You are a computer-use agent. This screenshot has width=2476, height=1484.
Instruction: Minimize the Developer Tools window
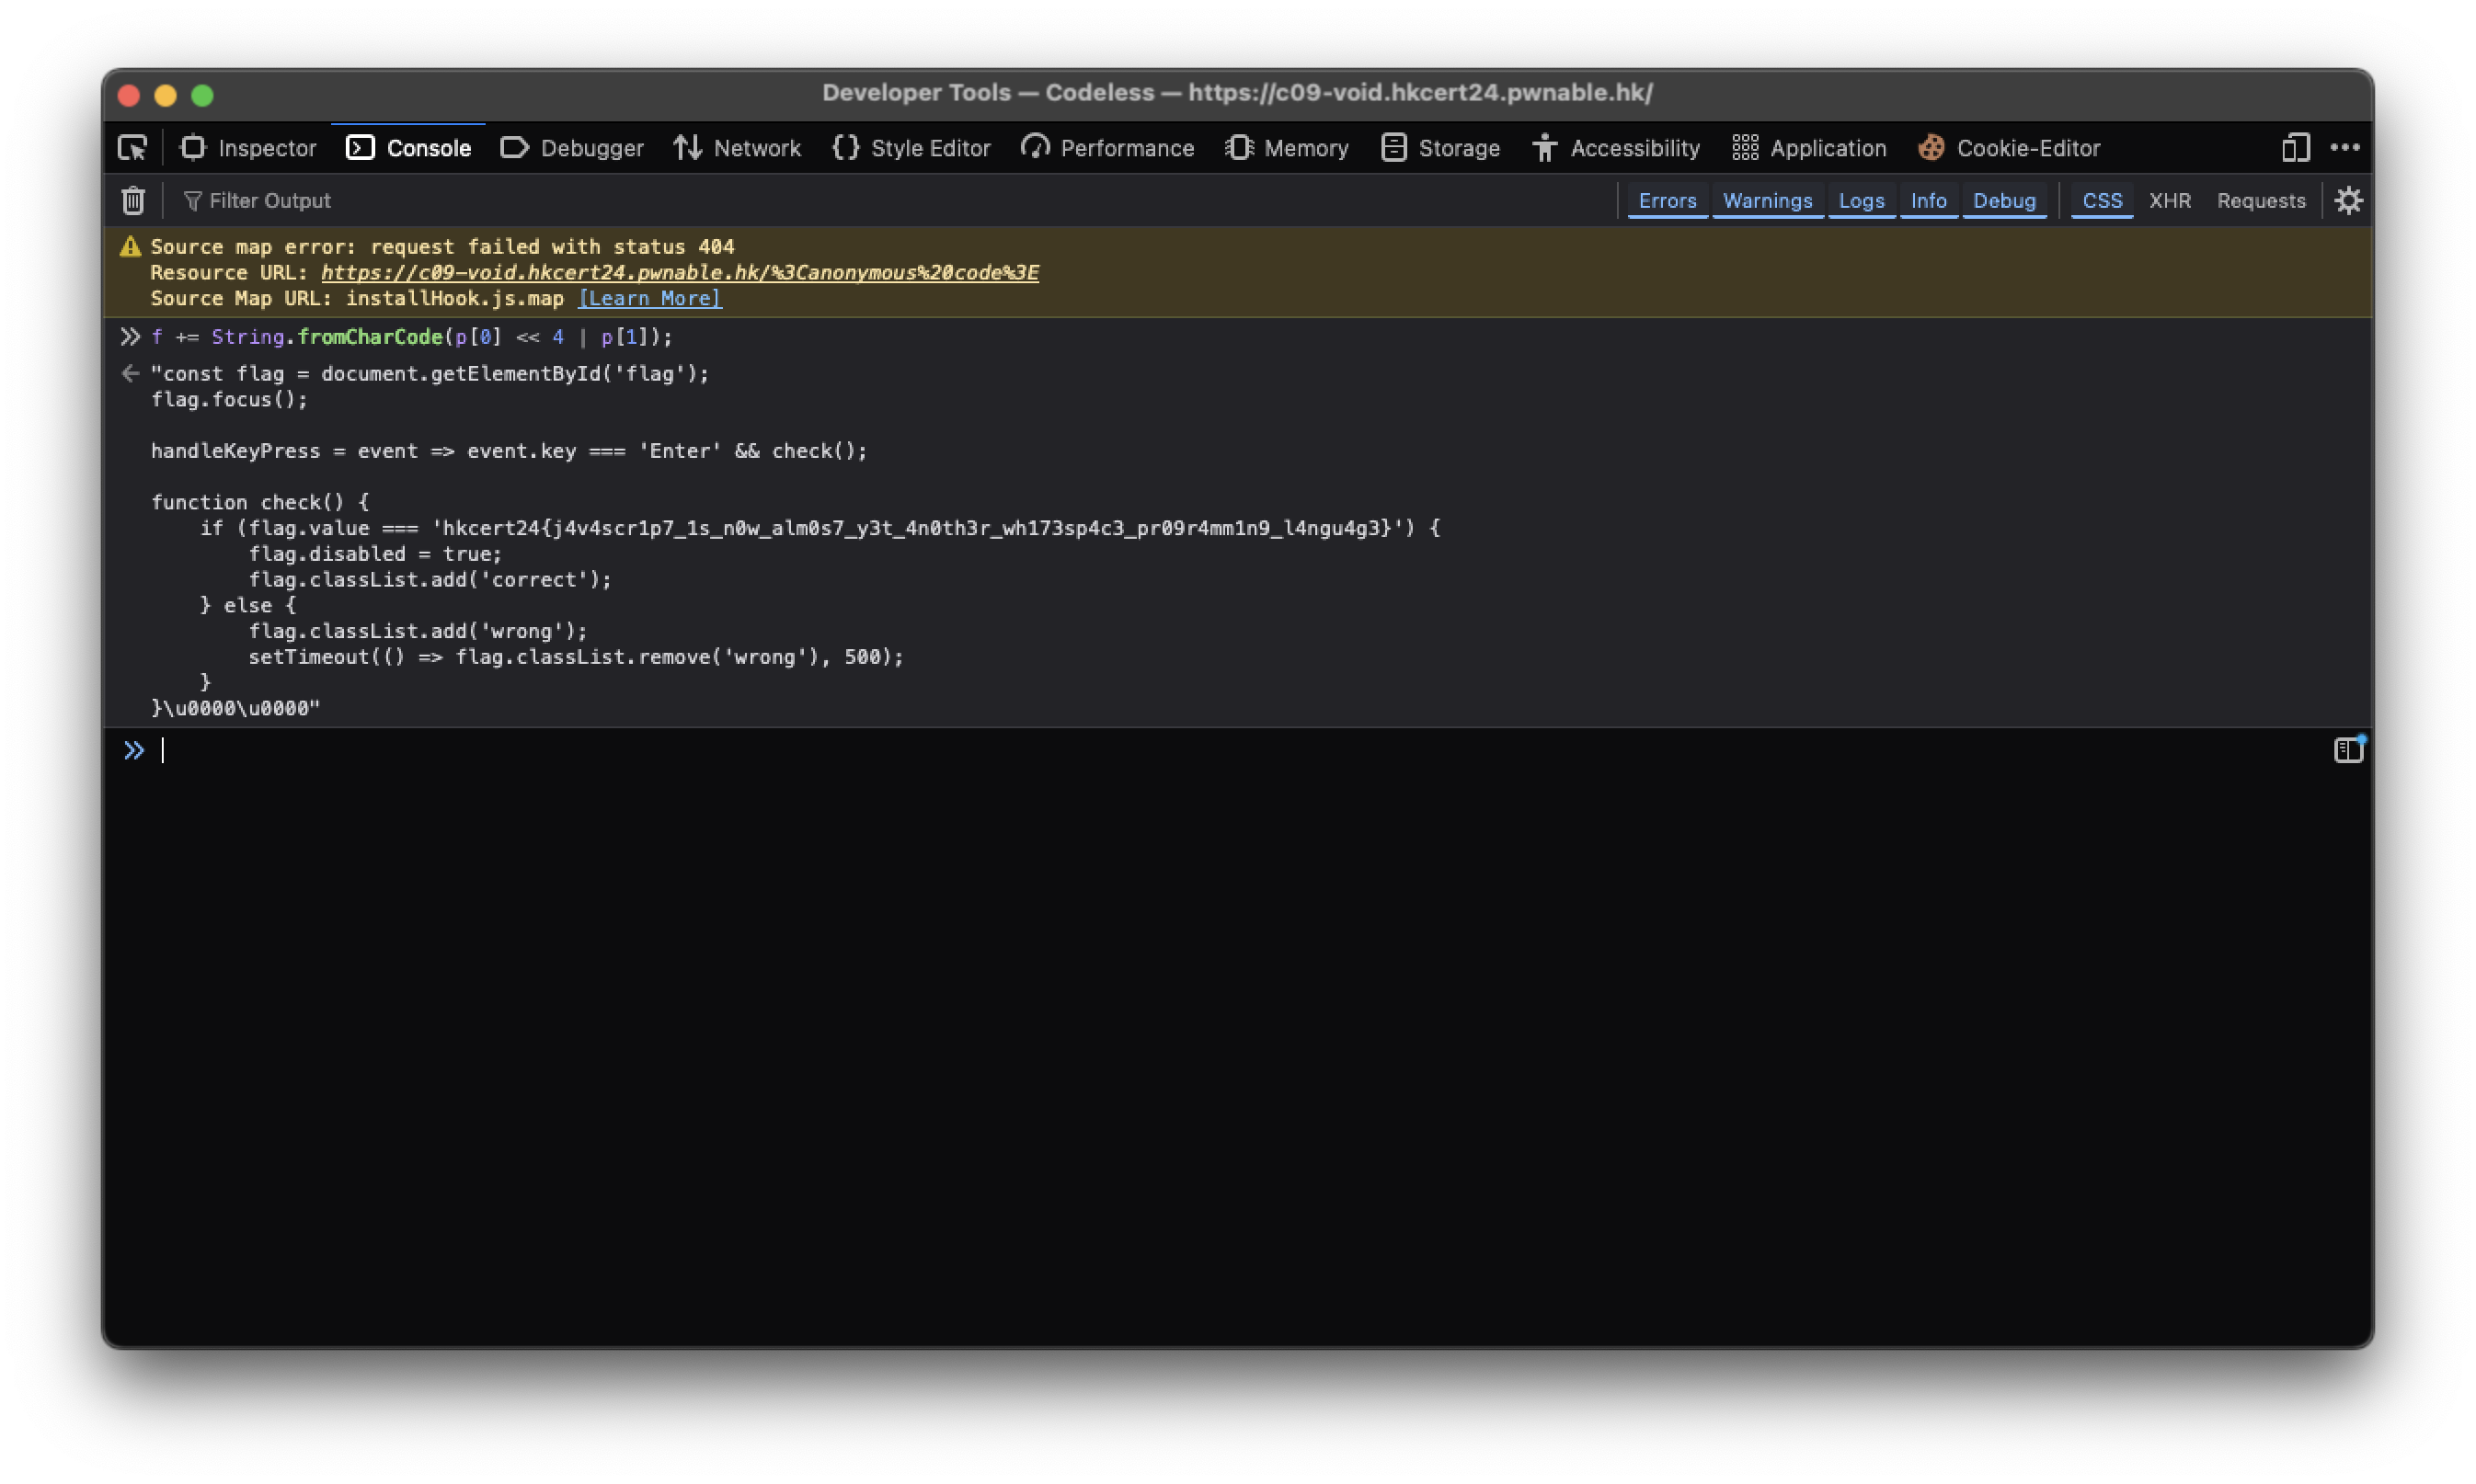165,95
